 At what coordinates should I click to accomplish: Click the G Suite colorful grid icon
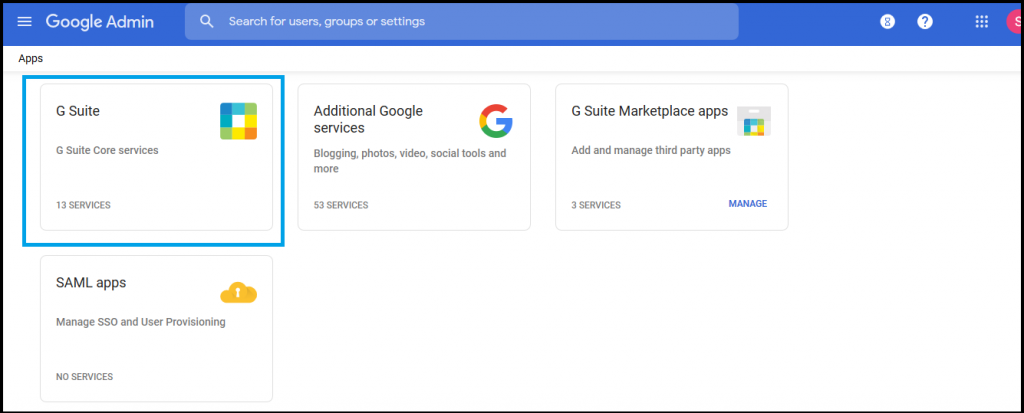pyautogui.click(x=238, y=121)
